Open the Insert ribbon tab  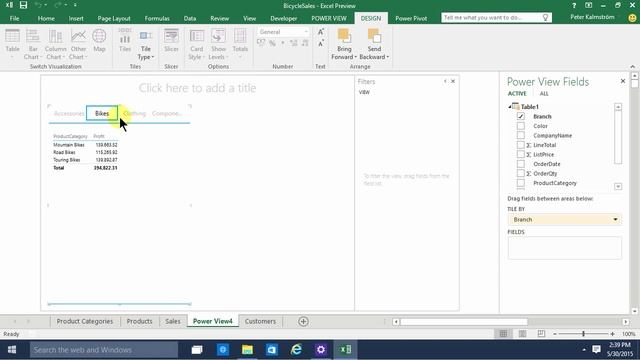[x=76, y=18]
